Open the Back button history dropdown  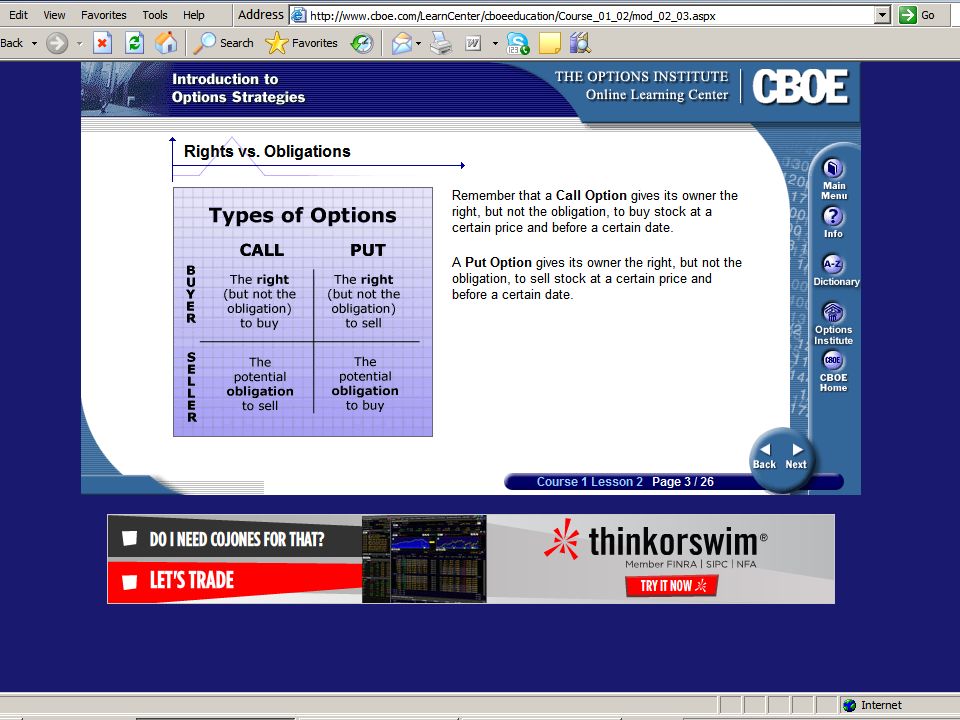pyautogui.click(x=34, y=43)
